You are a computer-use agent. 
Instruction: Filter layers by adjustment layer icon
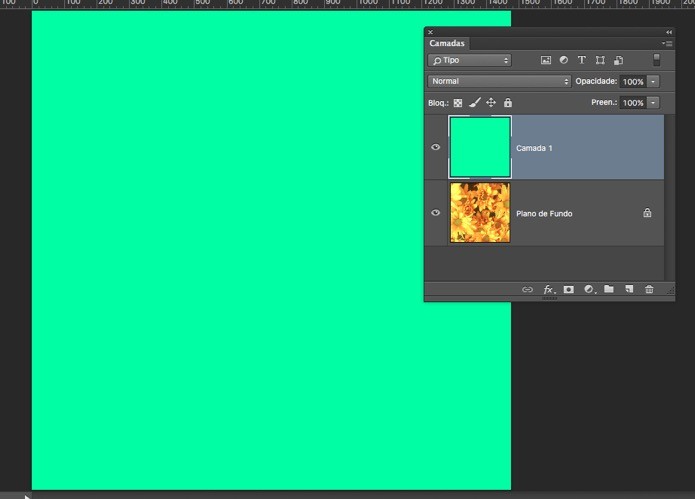(x=563, y=60)
